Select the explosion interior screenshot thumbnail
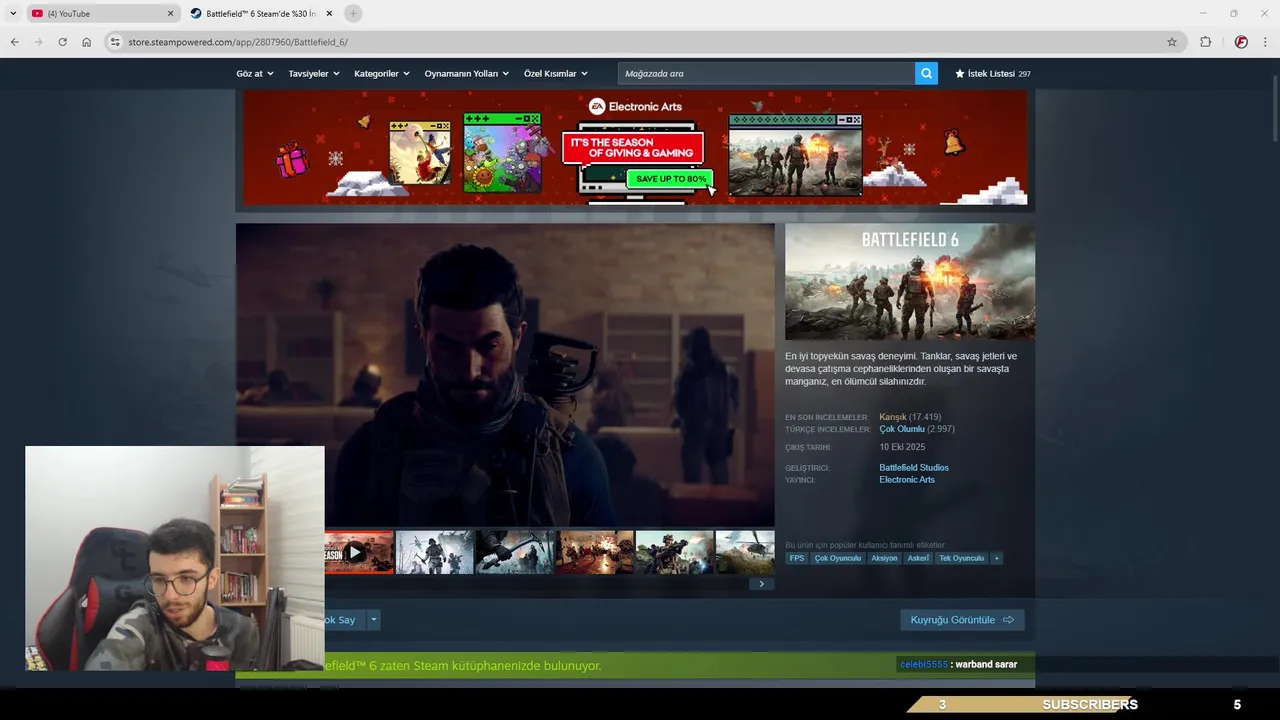This screenshot has width=1280, height=720. click(594, 552)
